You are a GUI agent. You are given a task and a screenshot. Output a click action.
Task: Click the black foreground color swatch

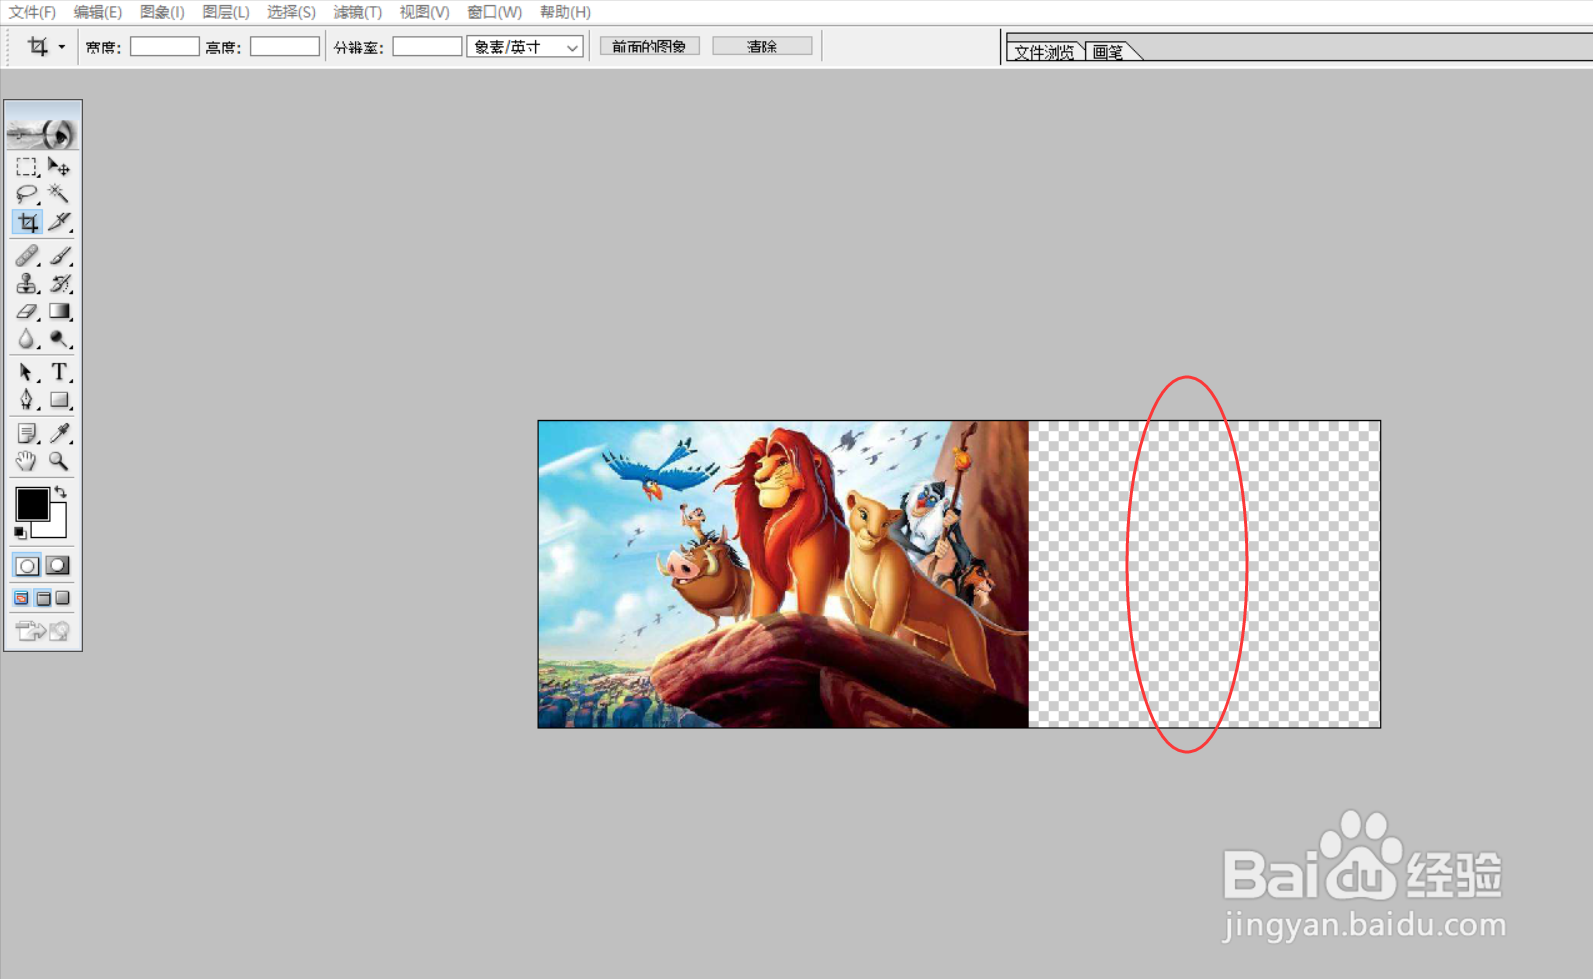31,504
